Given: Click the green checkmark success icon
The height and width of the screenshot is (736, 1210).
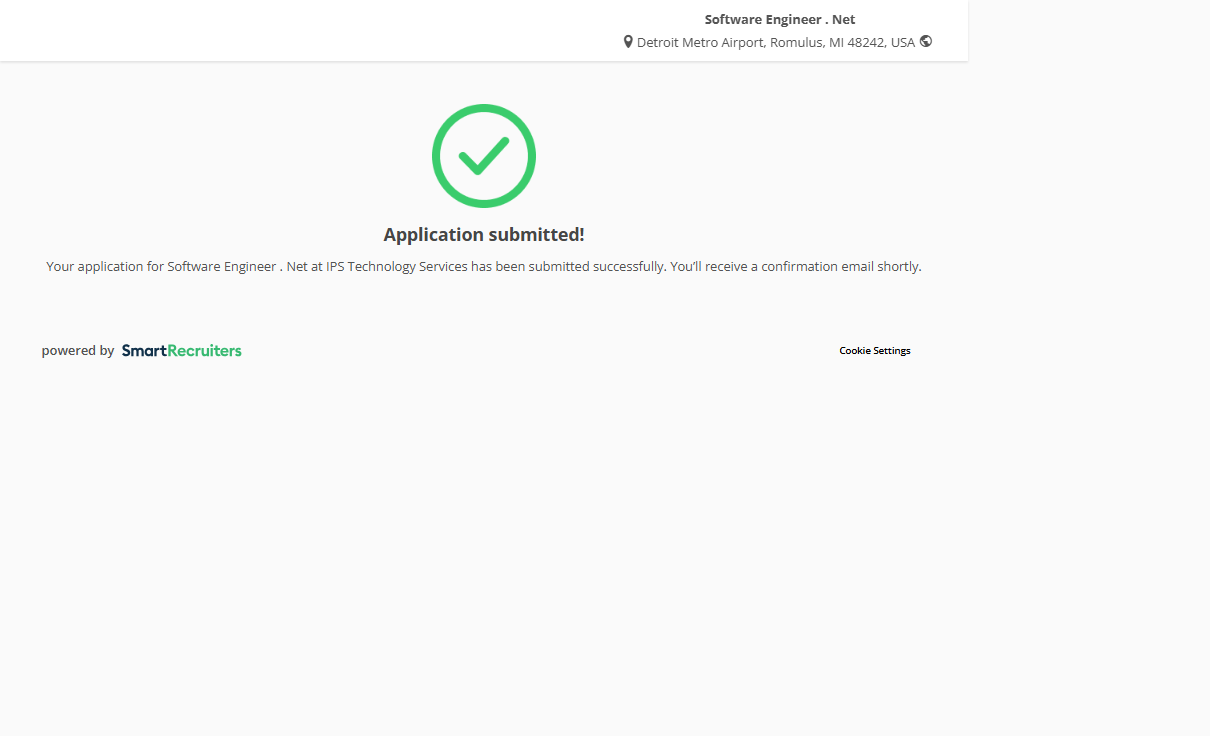Looking at the screenshot, I should click(484, 156).
